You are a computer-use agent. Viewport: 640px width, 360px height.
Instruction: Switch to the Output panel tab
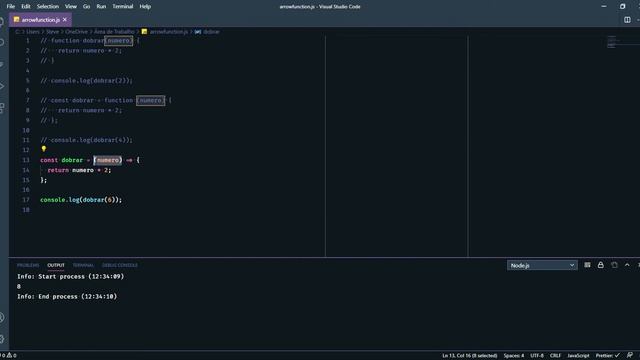pos(56,265)
